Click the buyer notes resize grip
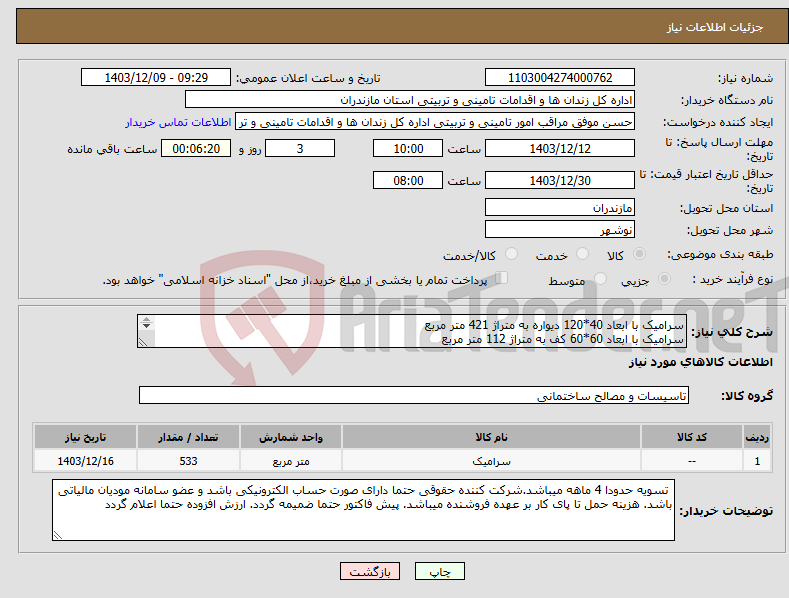This screenshot has width=789, height=598. coord(58,536)
